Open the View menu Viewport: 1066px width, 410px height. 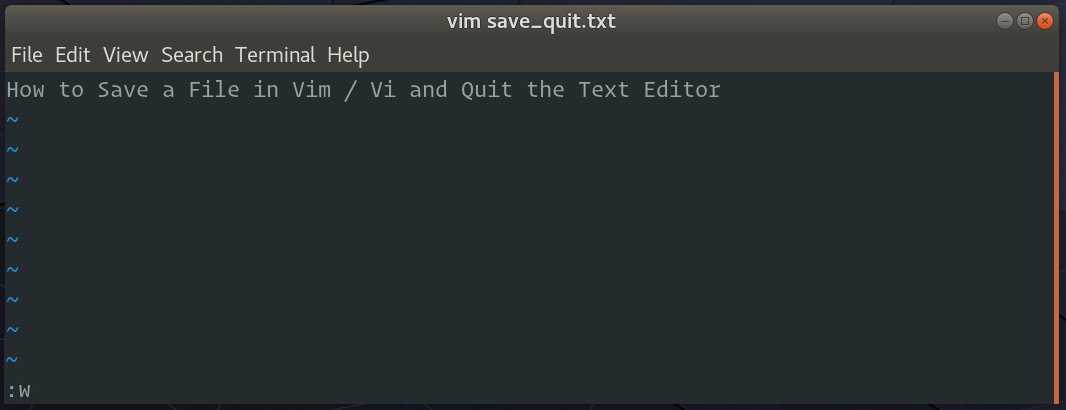coord(125,55)
